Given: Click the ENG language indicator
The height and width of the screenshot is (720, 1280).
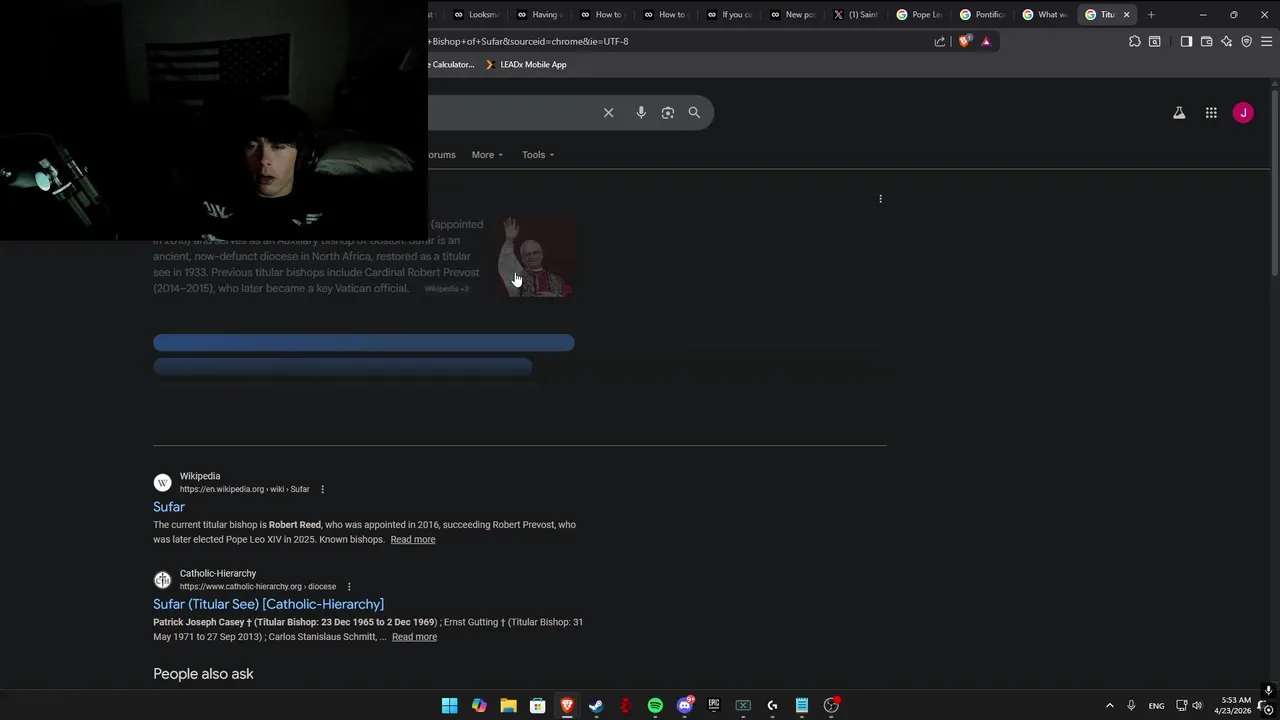Looking at the screenshot, I should pyautogui.click(x=1156, y=706).
